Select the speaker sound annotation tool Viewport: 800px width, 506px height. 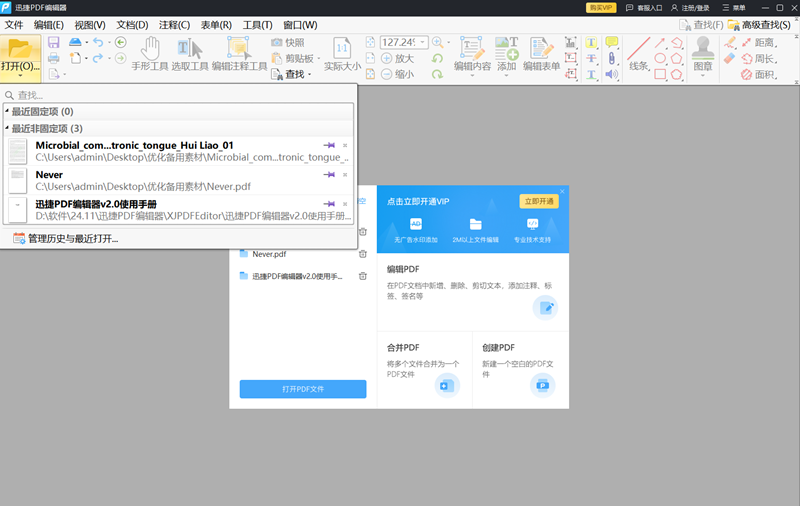(611, 74)
